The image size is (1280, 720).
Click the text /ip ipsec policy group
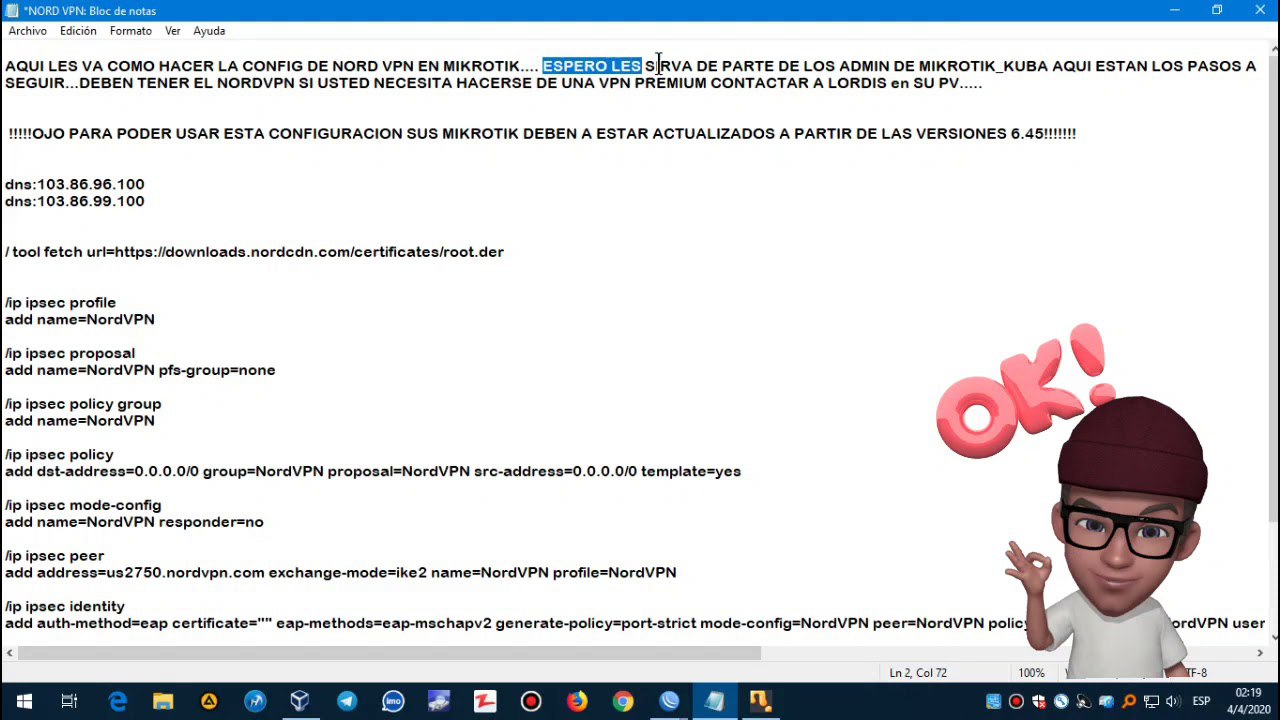pyautogui.click(x=83, y=404)
